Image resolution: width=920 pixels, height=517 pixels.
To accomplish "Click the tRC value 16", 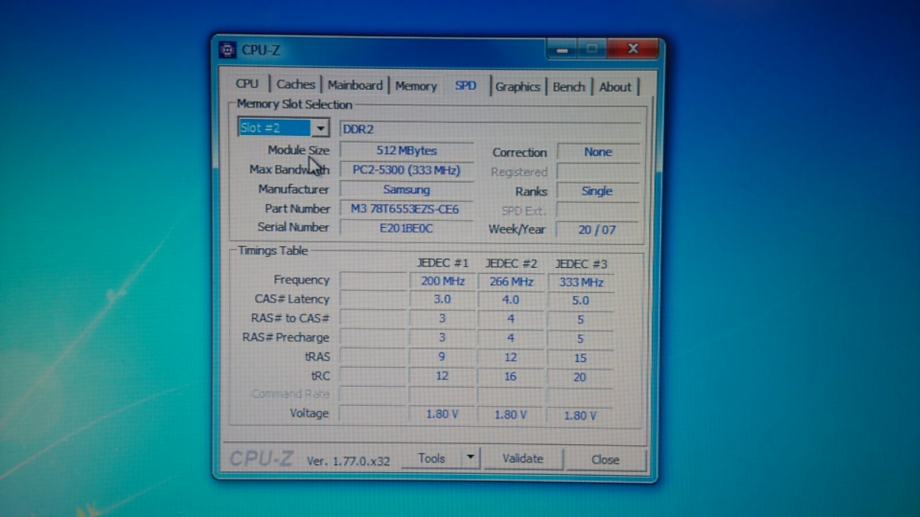I will tap(510, 377).
